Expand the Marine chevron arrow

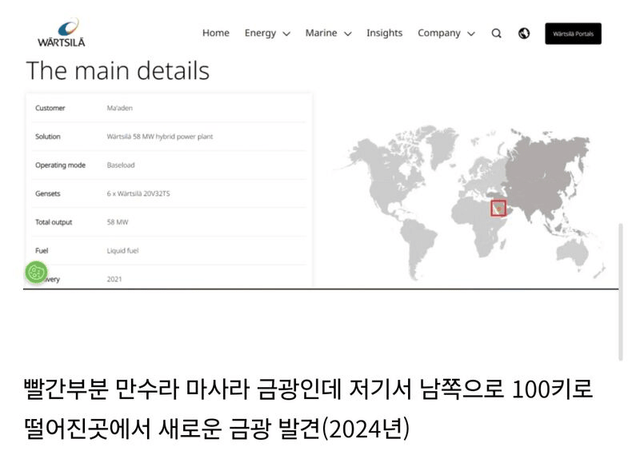tap(348, 34)
